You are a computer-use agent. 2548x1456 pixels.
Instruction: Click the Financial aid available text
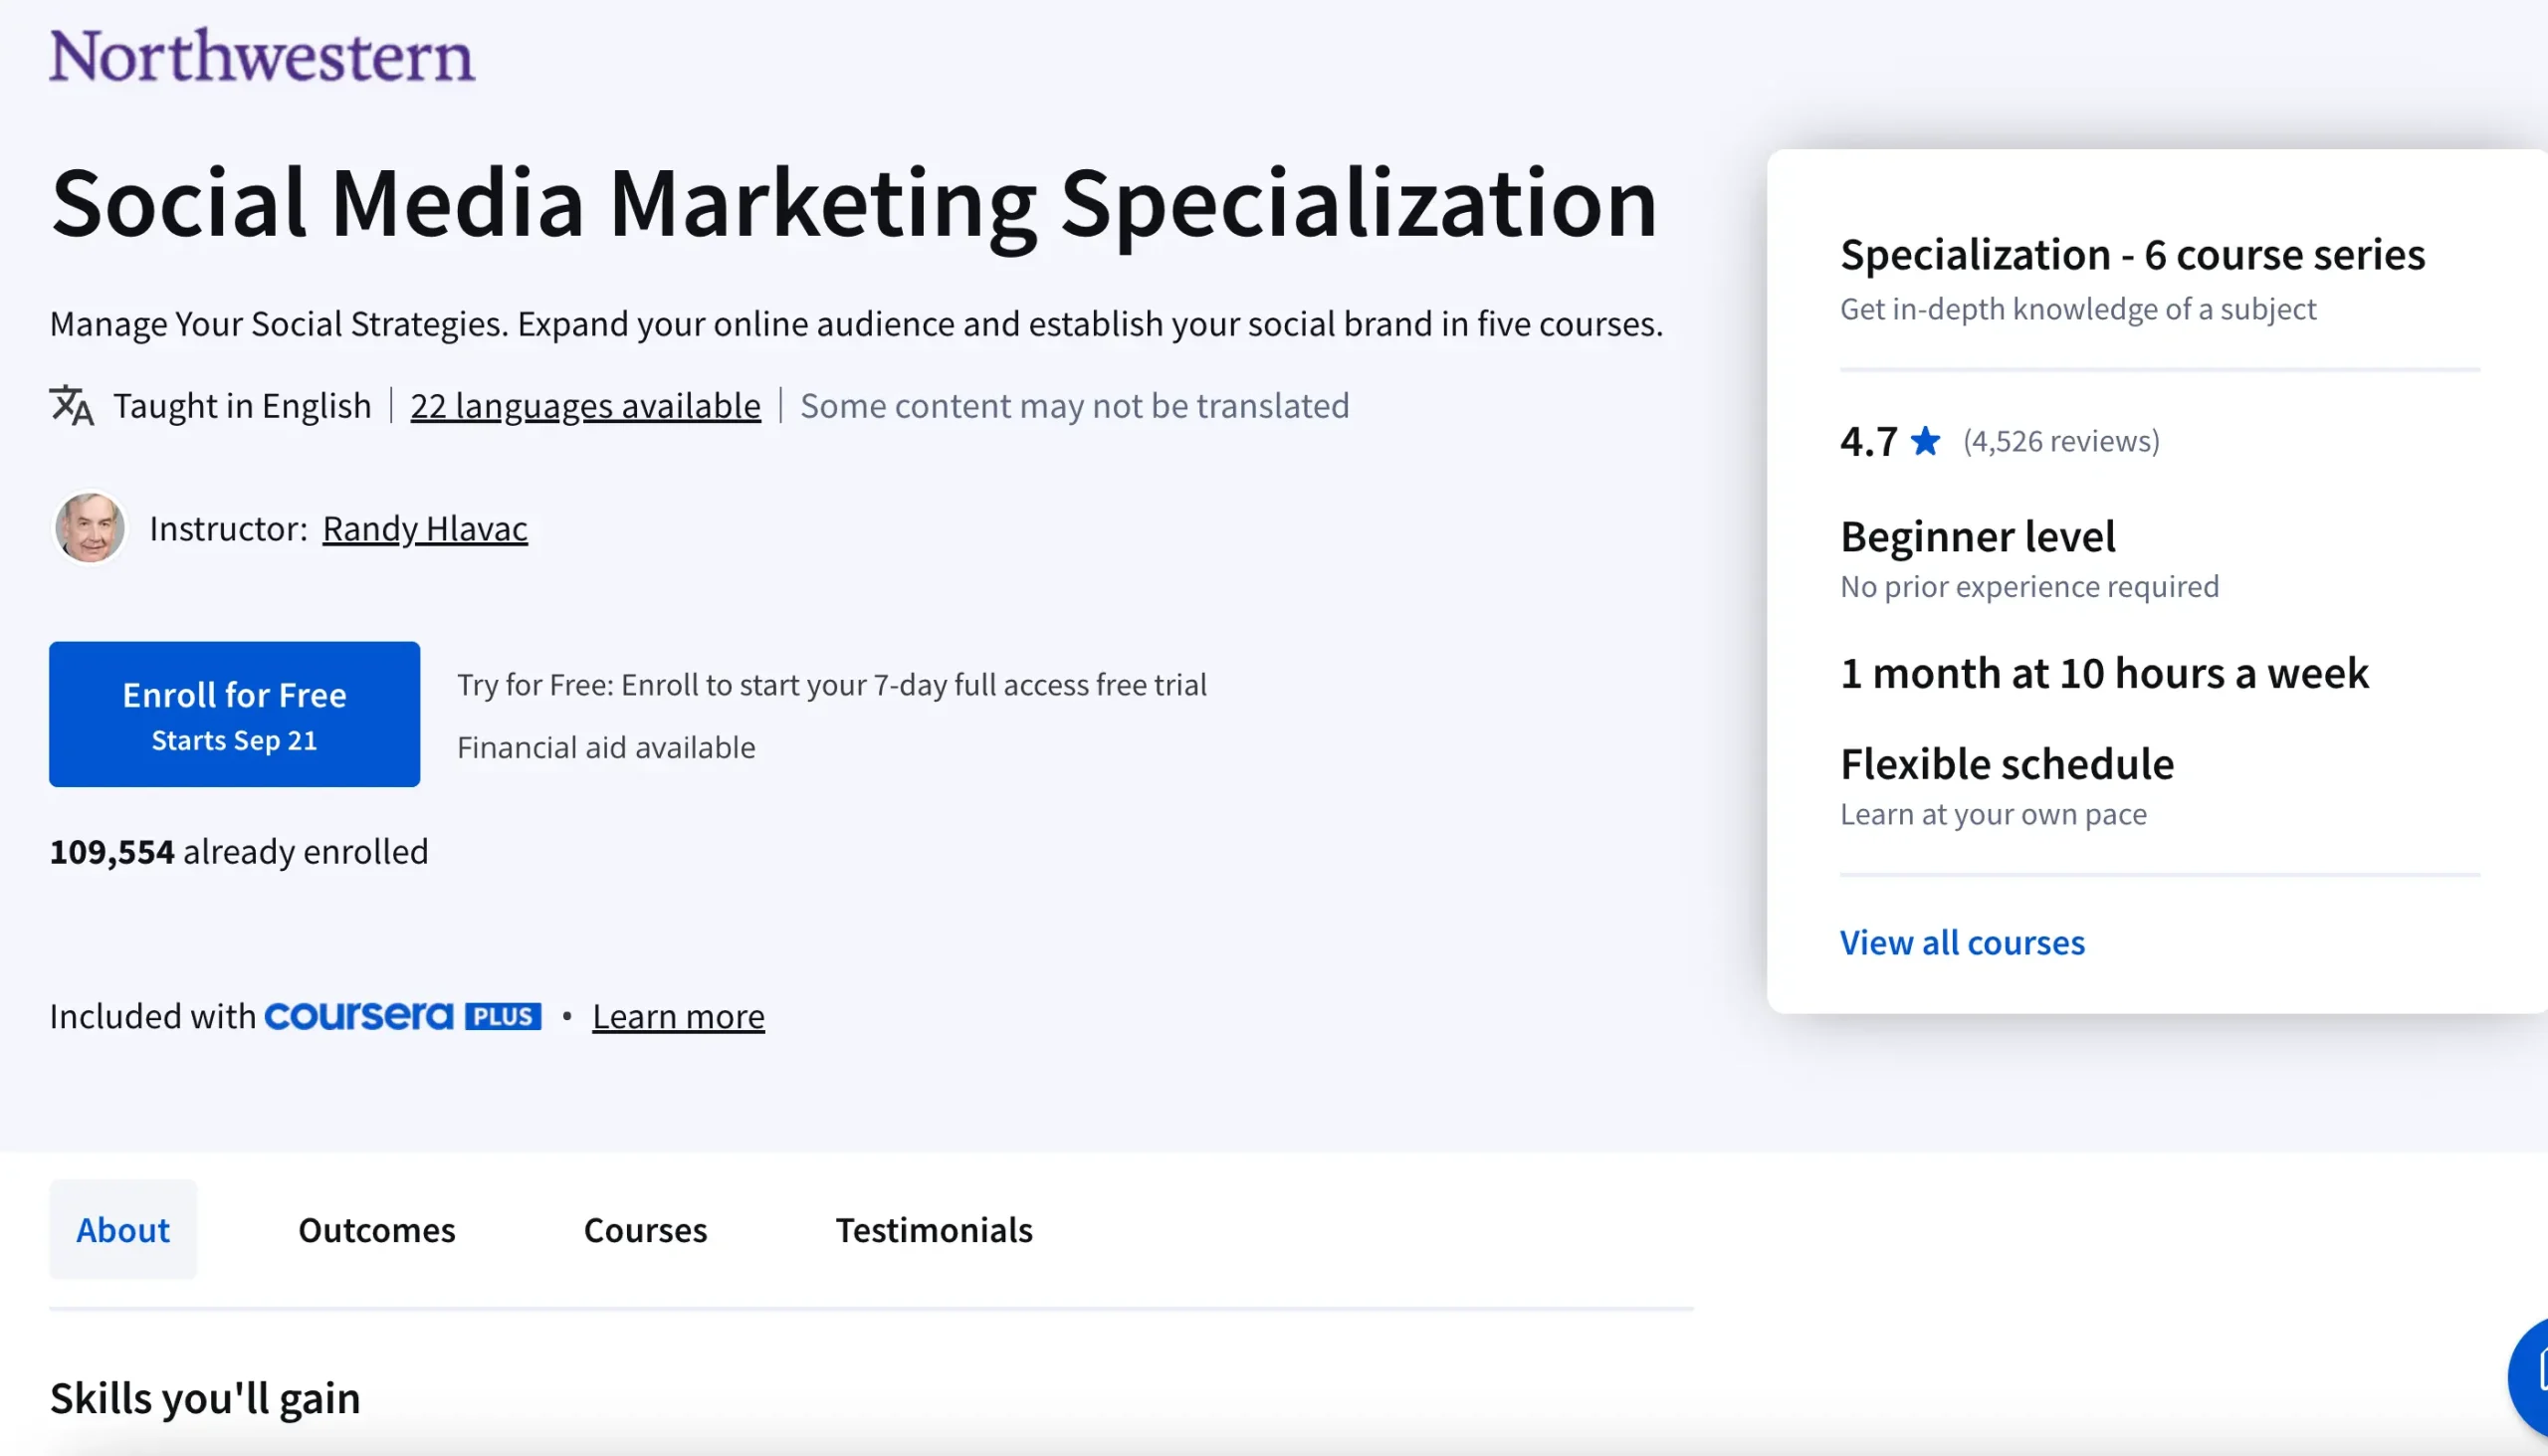[x=605, y=747]
